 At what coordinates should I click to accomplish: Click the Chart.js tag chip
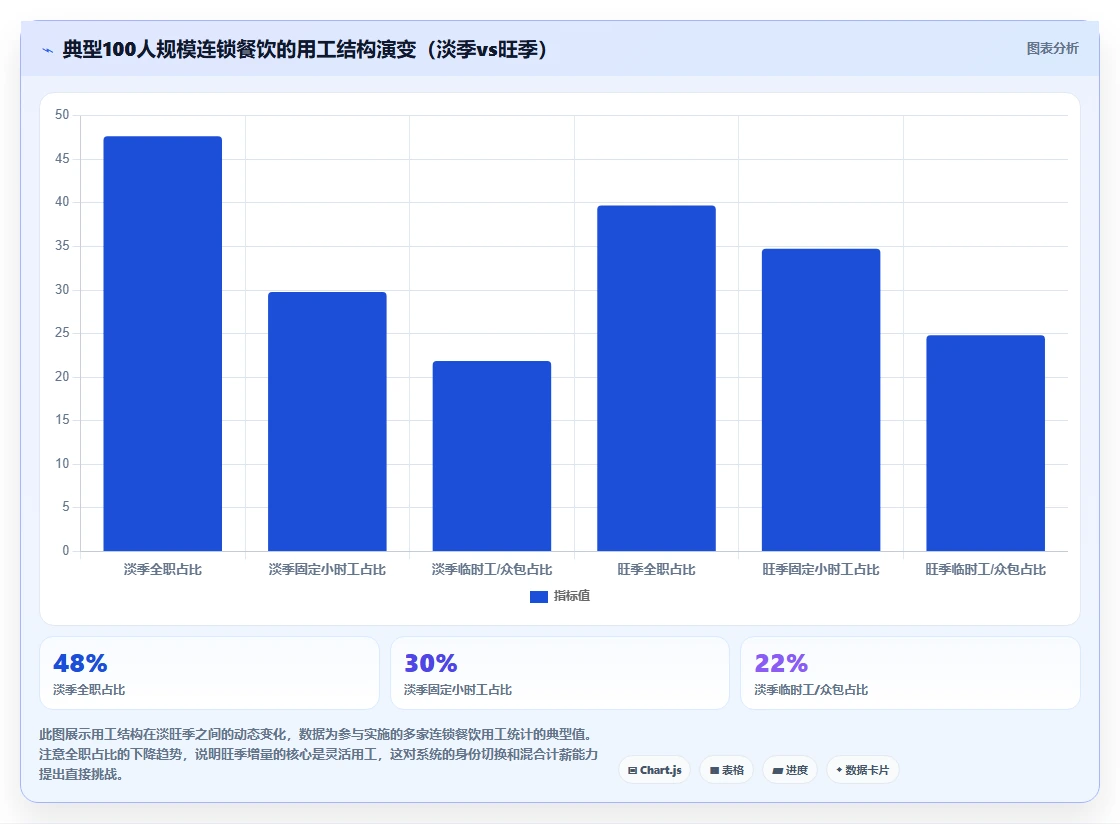click(x=654, y=770)
